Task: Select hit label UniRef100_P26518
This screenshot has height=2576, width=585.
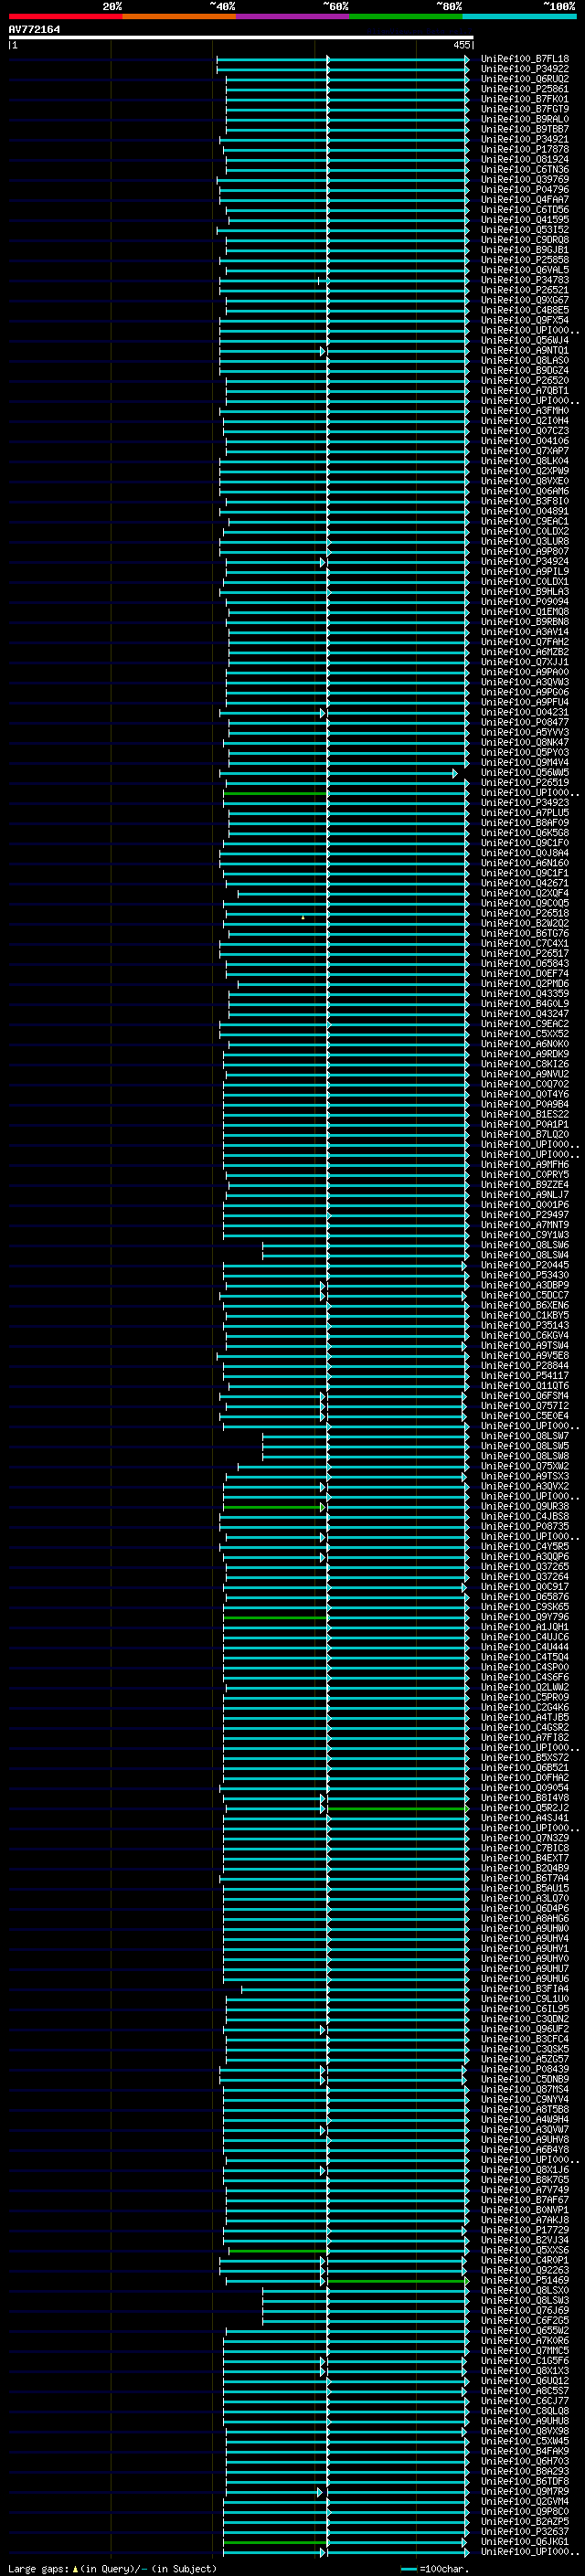Action: tap(525, 913)
